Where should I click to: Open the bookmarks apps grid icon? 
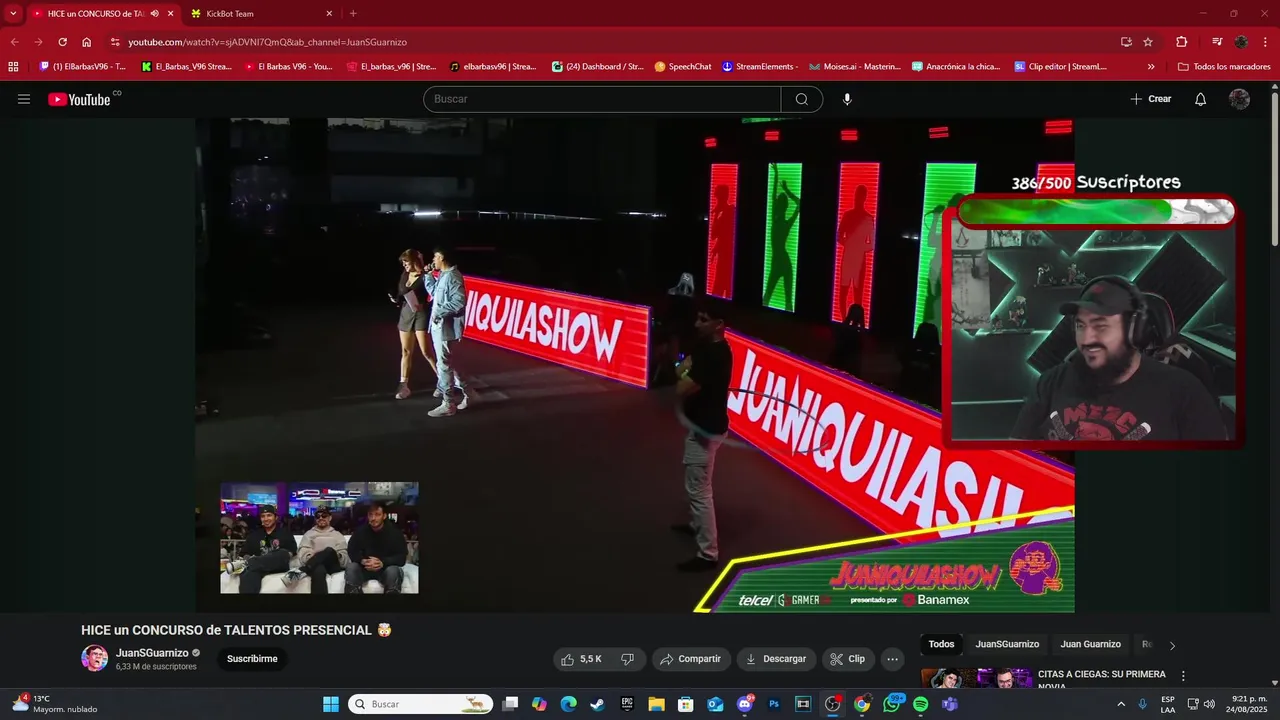[x=13, y=67]
